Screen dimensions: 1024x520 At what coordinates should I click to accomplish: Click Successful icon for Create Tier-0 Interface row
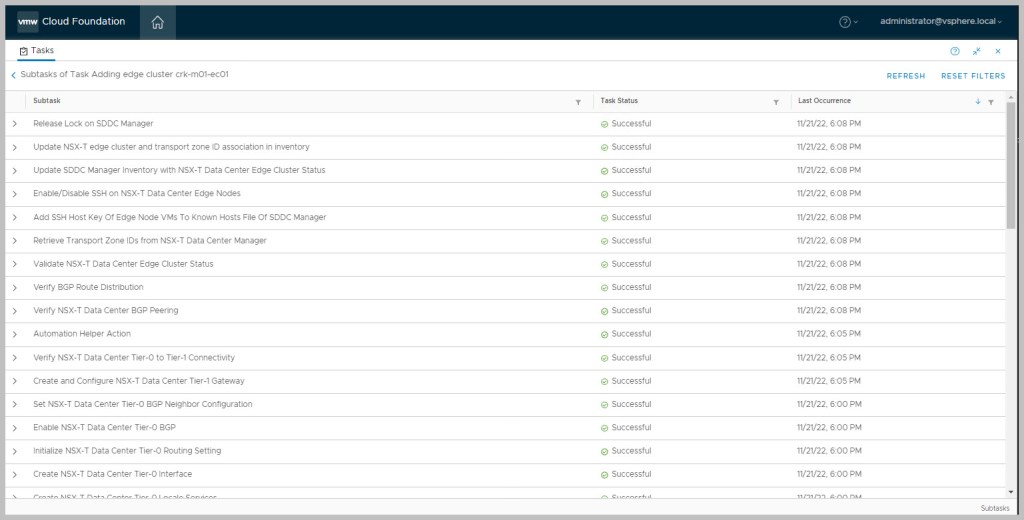click(604, 475)
